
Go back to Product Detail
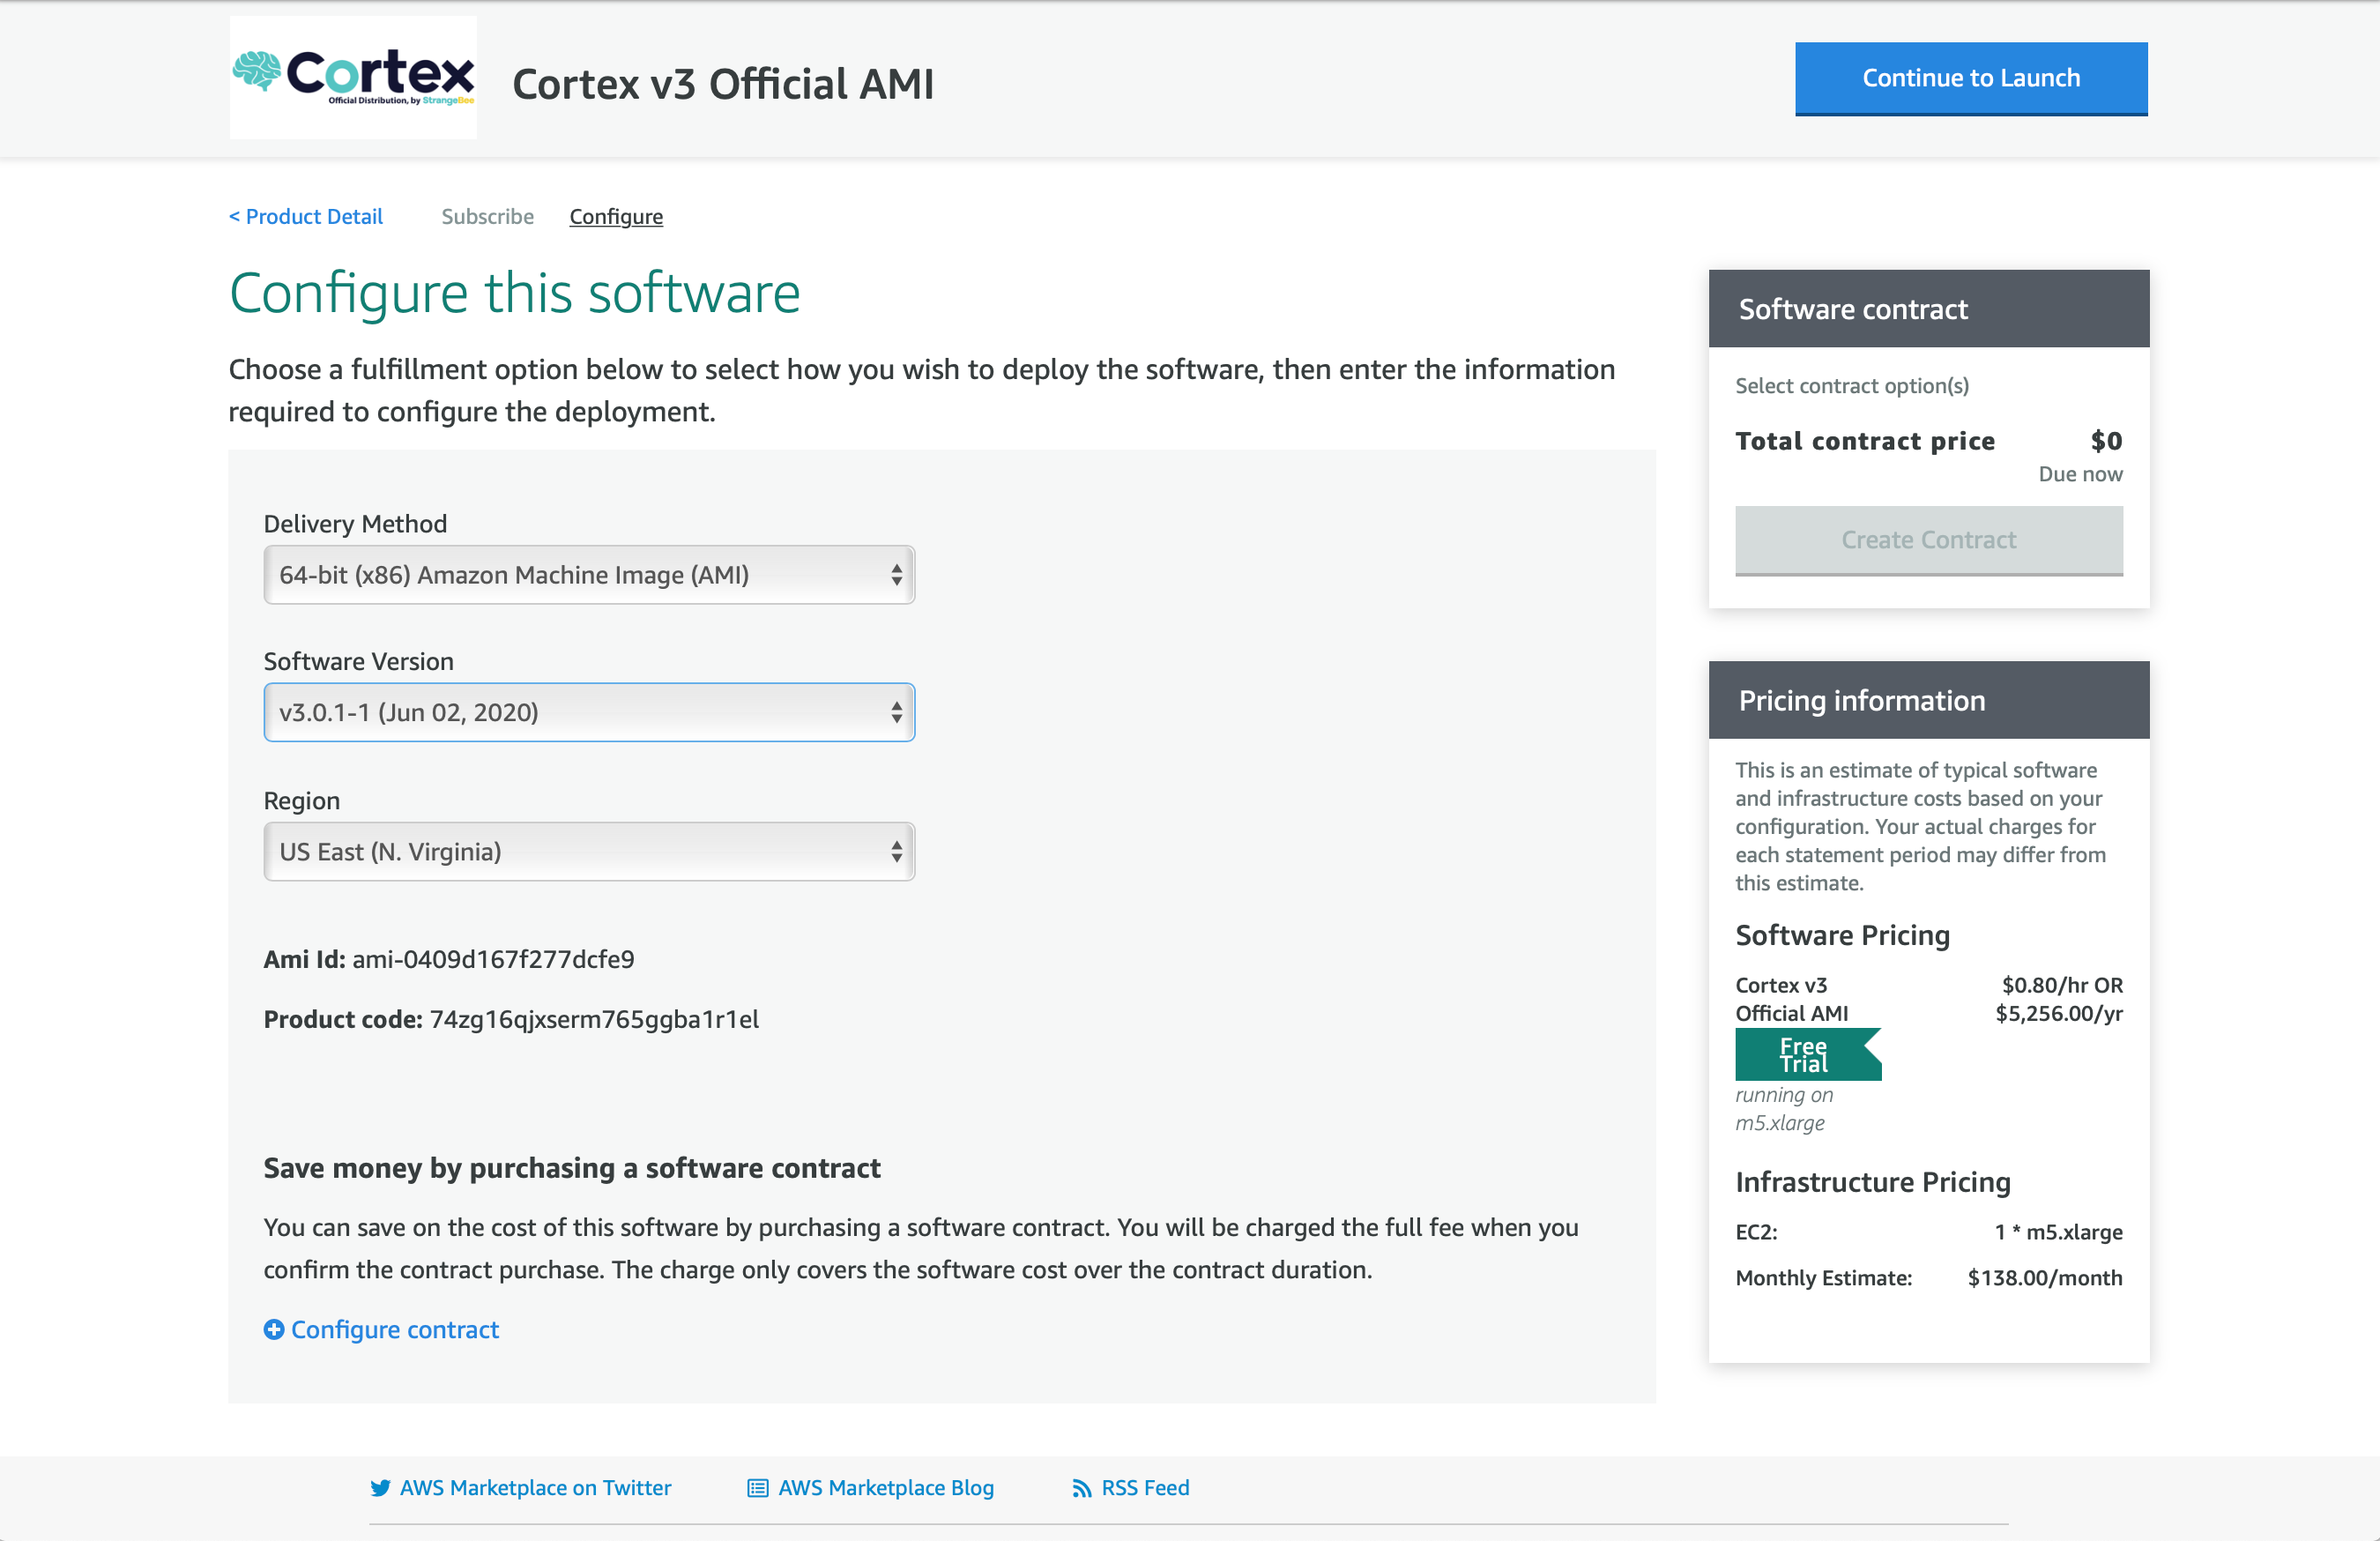coord(306,216)
